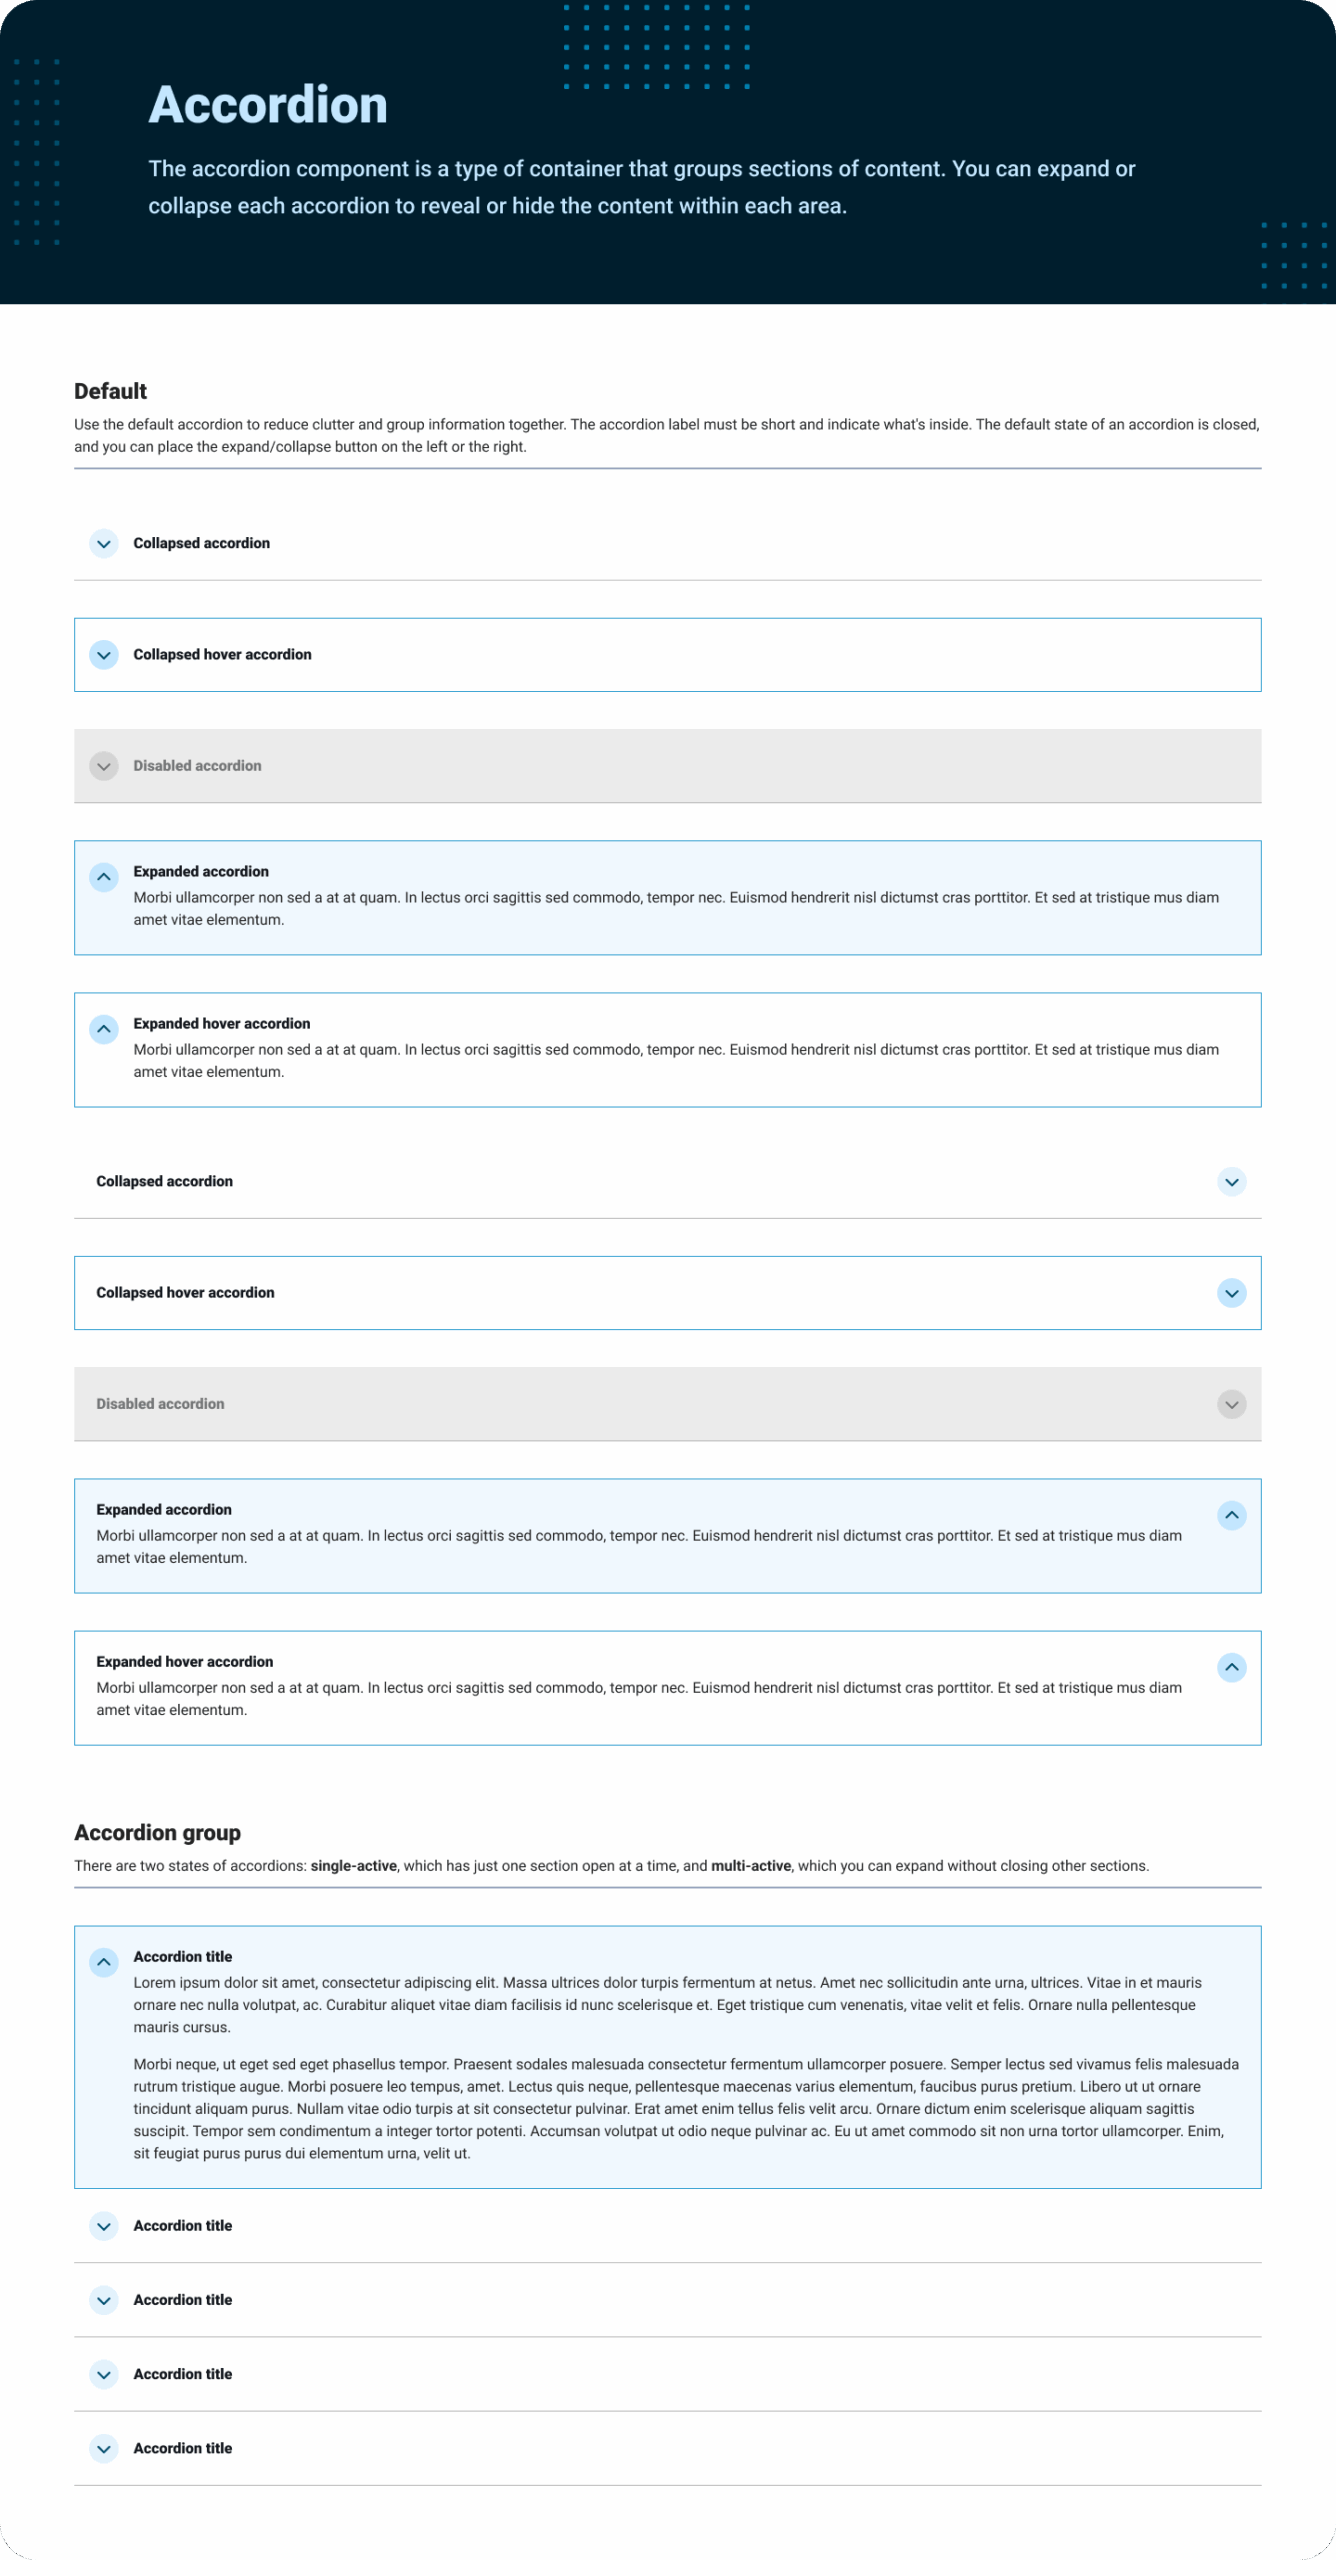Collapse the open 'Accordion title' panel with its up-chevron

click(104, 1961)
